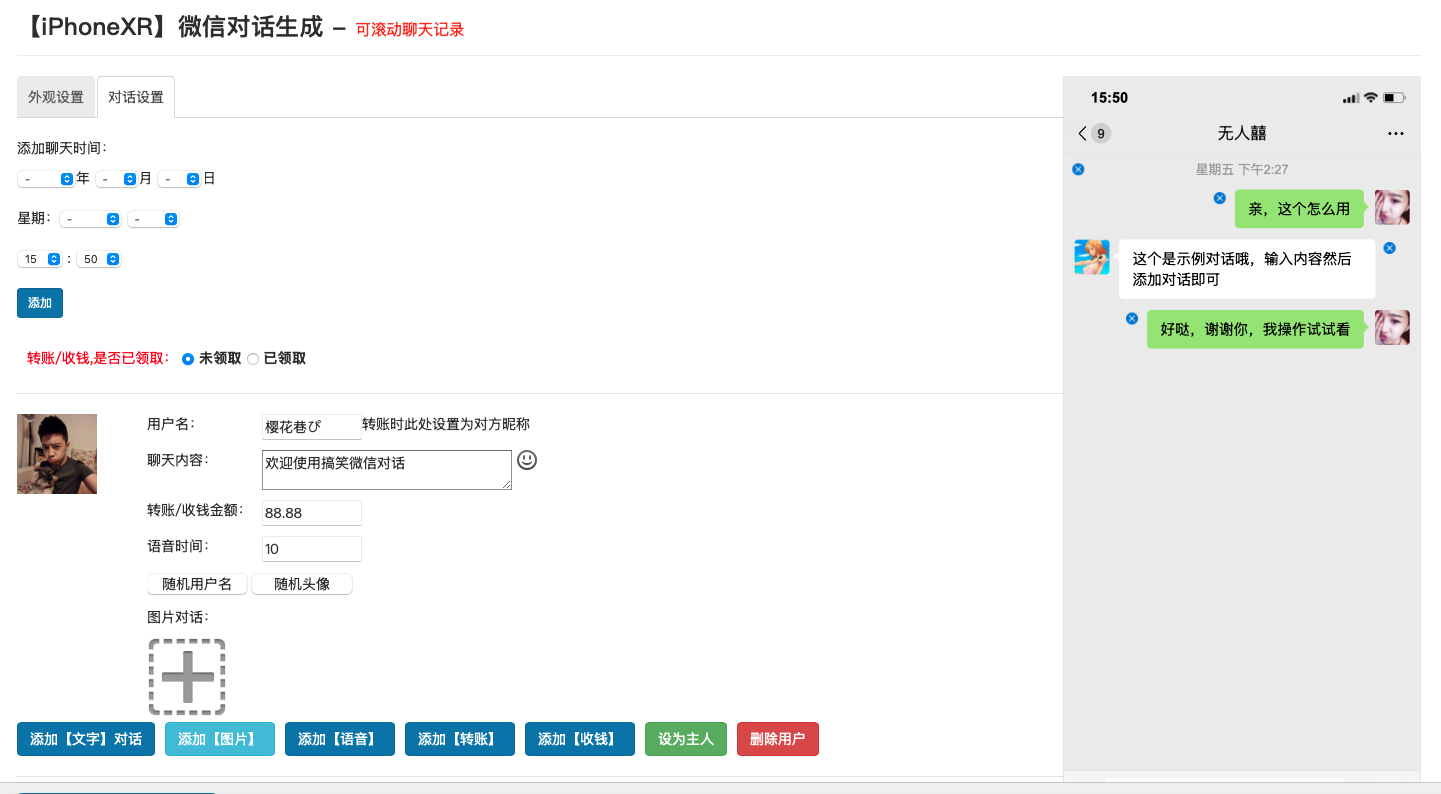The height and width of the screenshot is (794, 1441).
Task: Click 添加【文字】对话 button
Action: (x=86, y=739)
